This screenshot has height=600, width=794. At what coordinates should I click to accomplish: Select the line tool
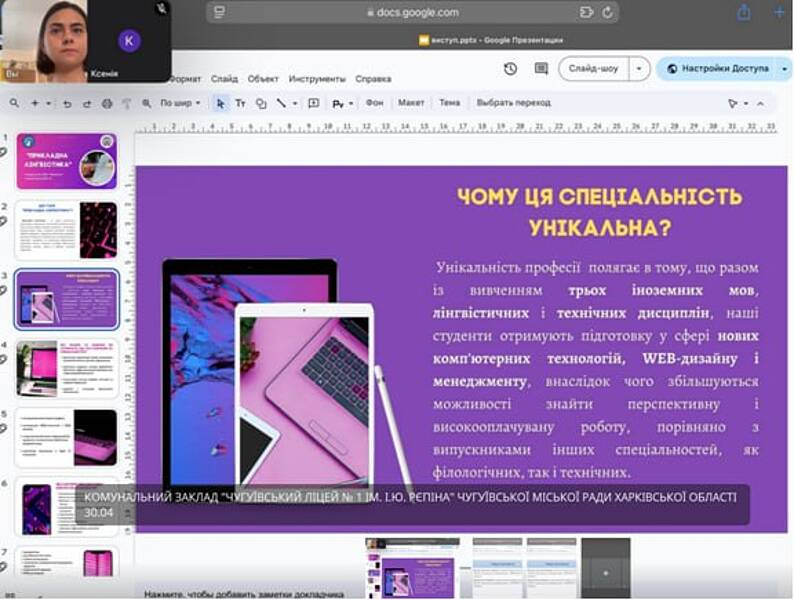(280, 103)
